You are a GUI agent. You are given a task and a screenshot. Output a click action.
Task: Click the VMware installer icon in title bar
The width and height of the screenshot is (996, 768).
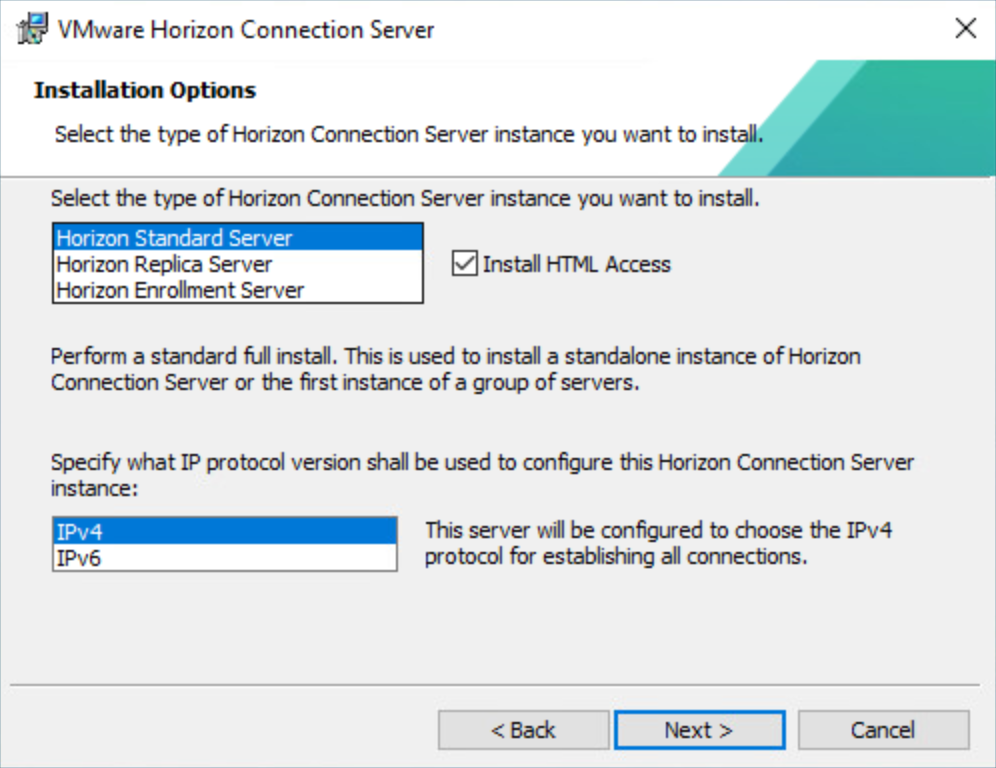click(x=32, y=28)
